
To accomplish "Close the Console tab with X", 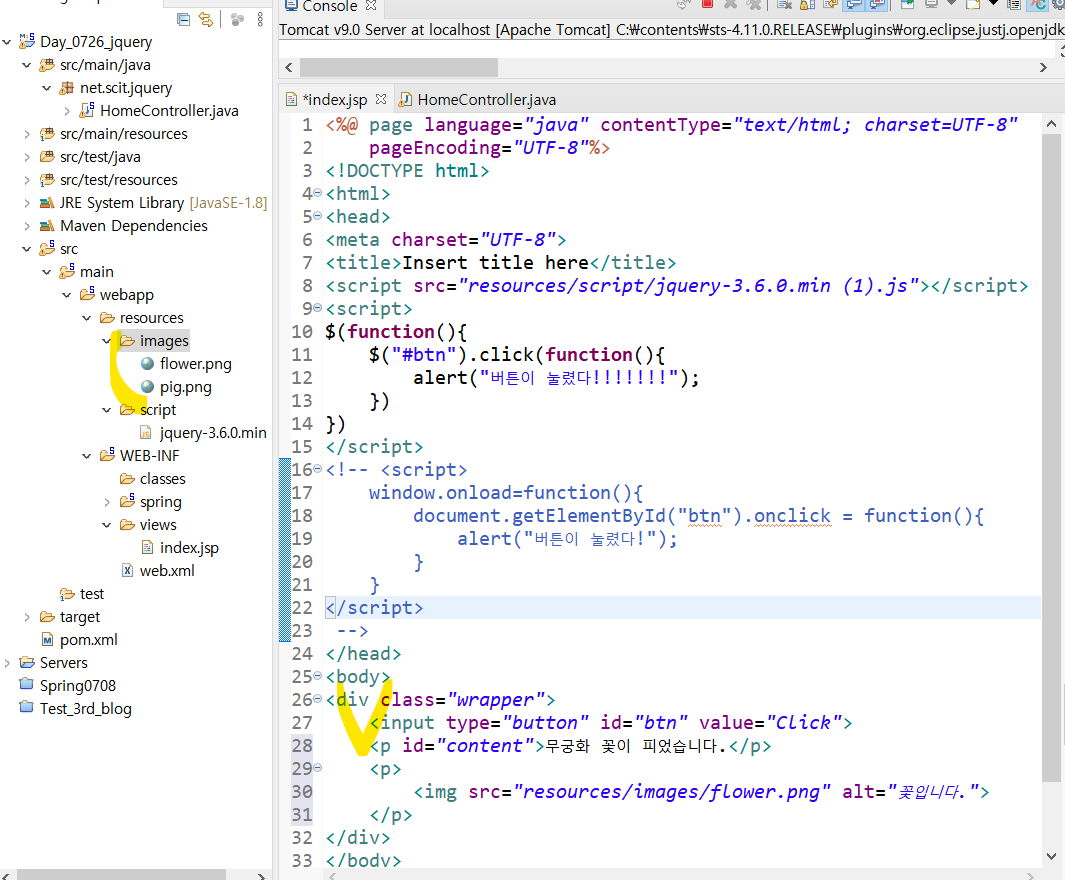I will (x=371, y=5).
